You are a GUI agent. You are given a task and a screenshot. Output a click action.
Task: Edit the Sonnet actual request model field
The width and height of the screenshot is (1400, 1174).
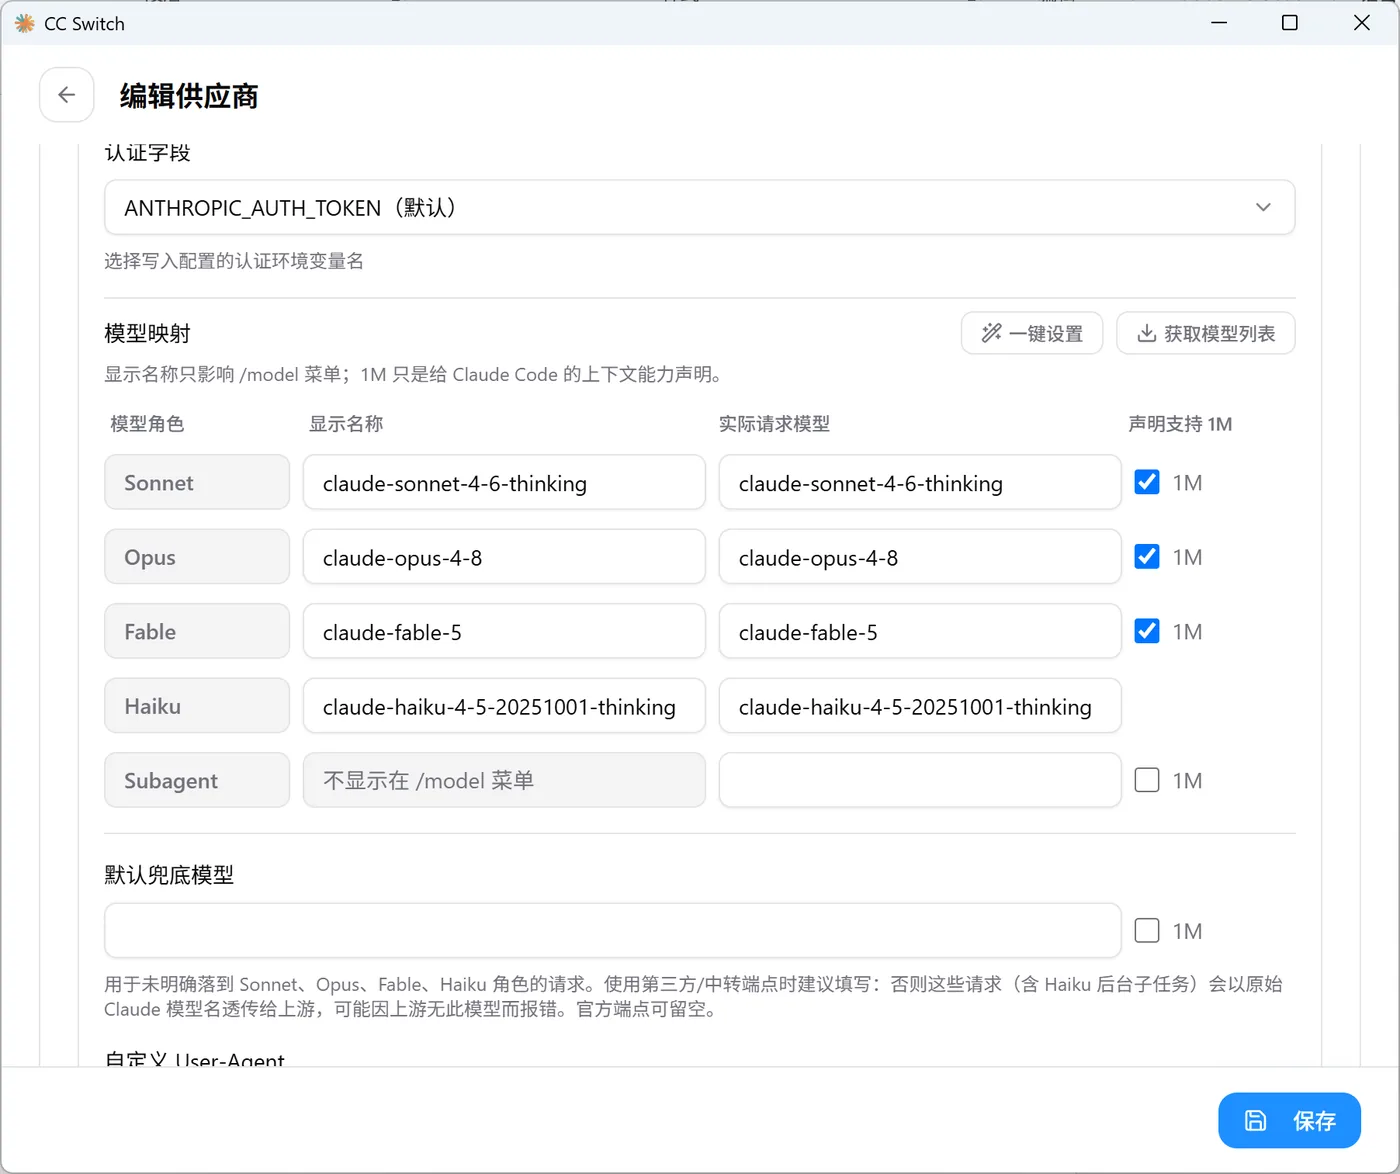point(920,483)
